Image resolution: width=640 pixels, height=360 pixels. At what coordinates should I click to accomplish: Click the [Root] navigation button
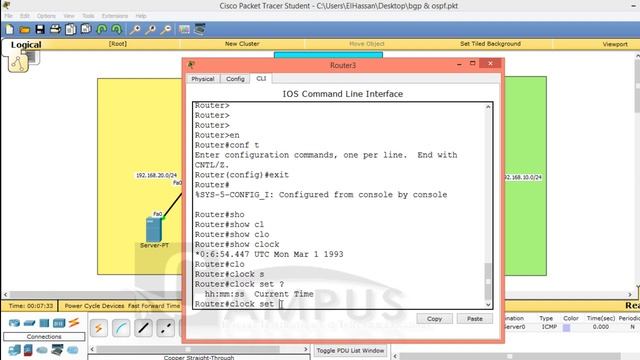(x=118, y=44)
